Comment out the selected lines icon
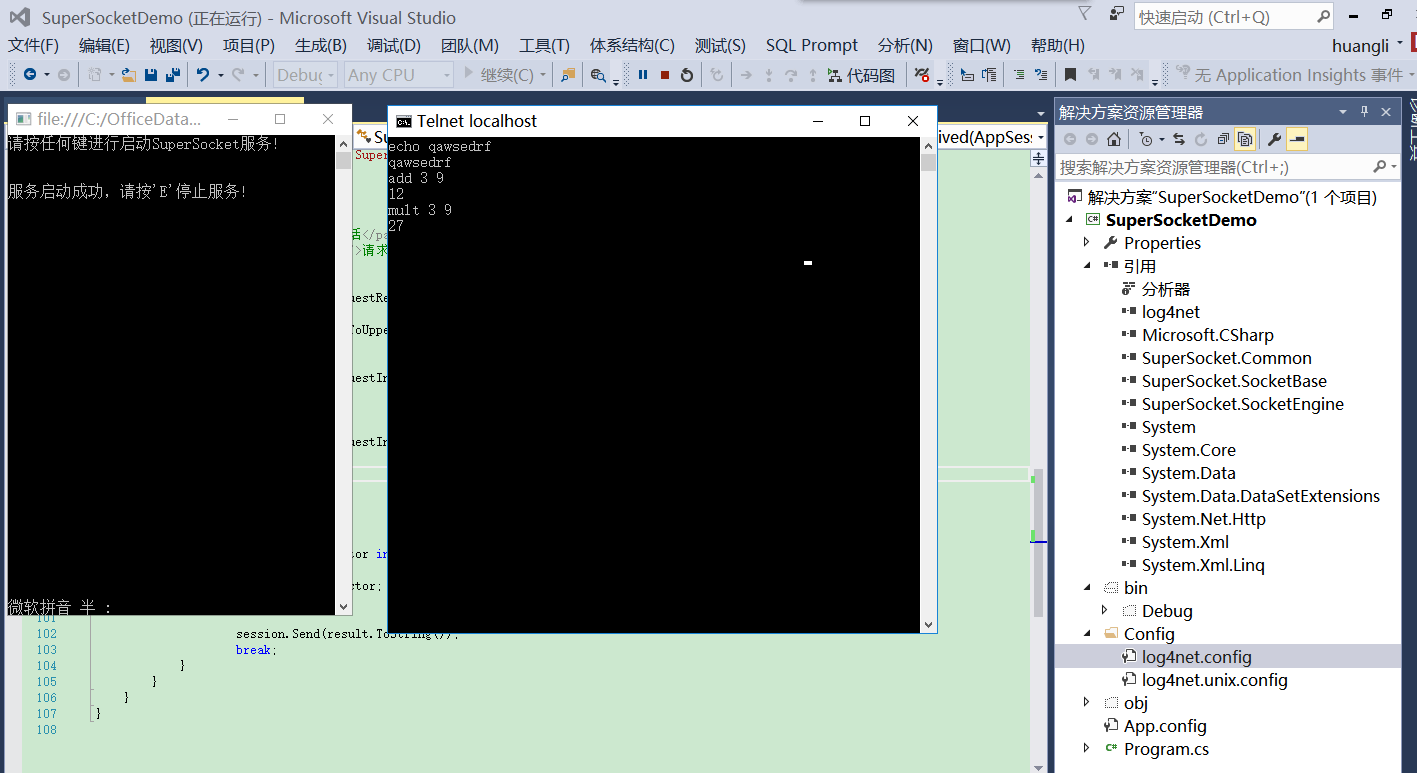The image size is (1417, 773). tap(1019, 75)
